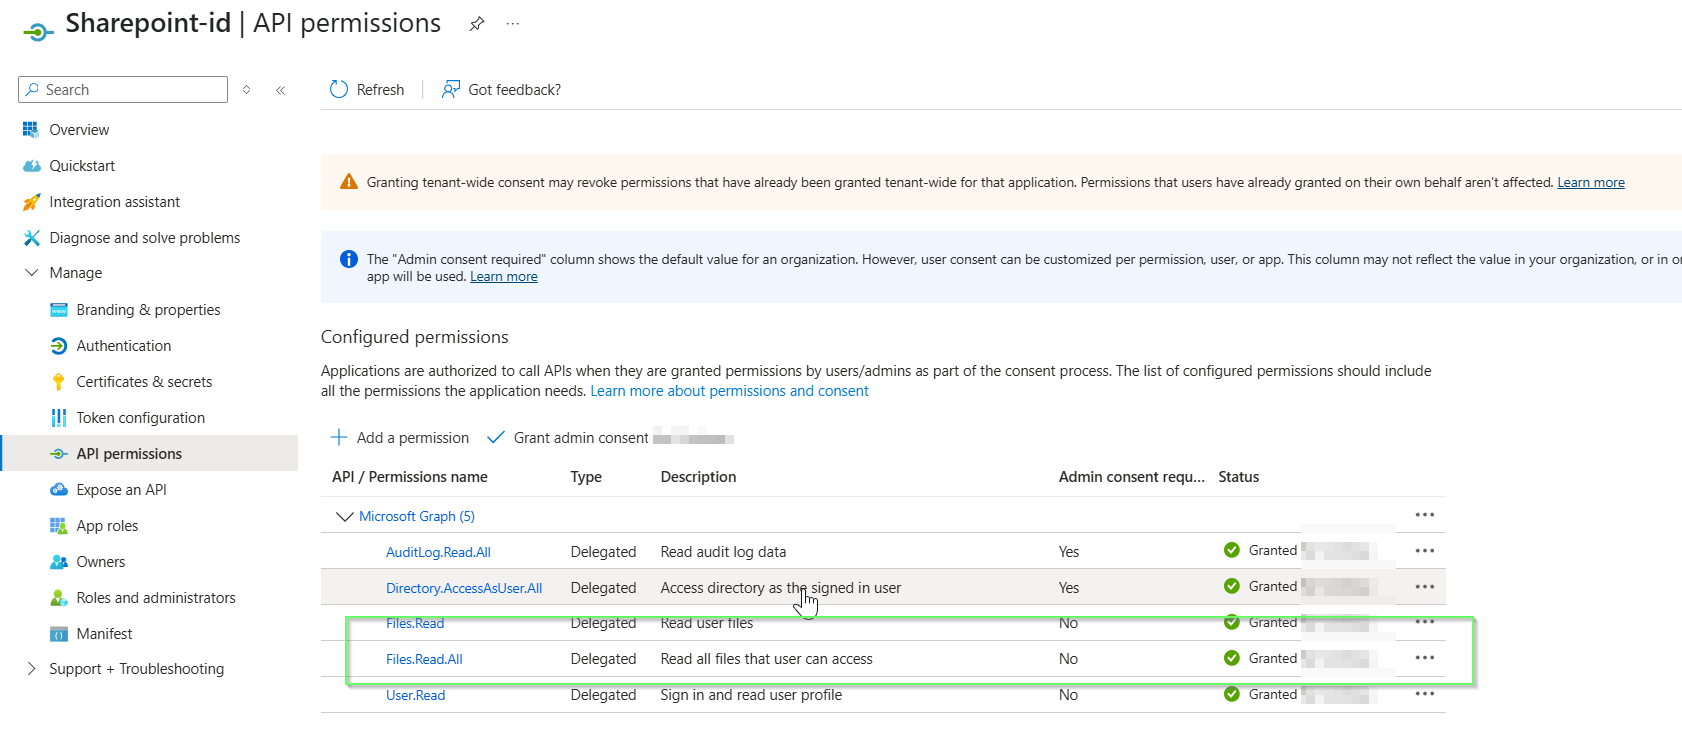Click the orange warning triangle icon
Viewport: 1682px width, 741px height.
[349, 182]
